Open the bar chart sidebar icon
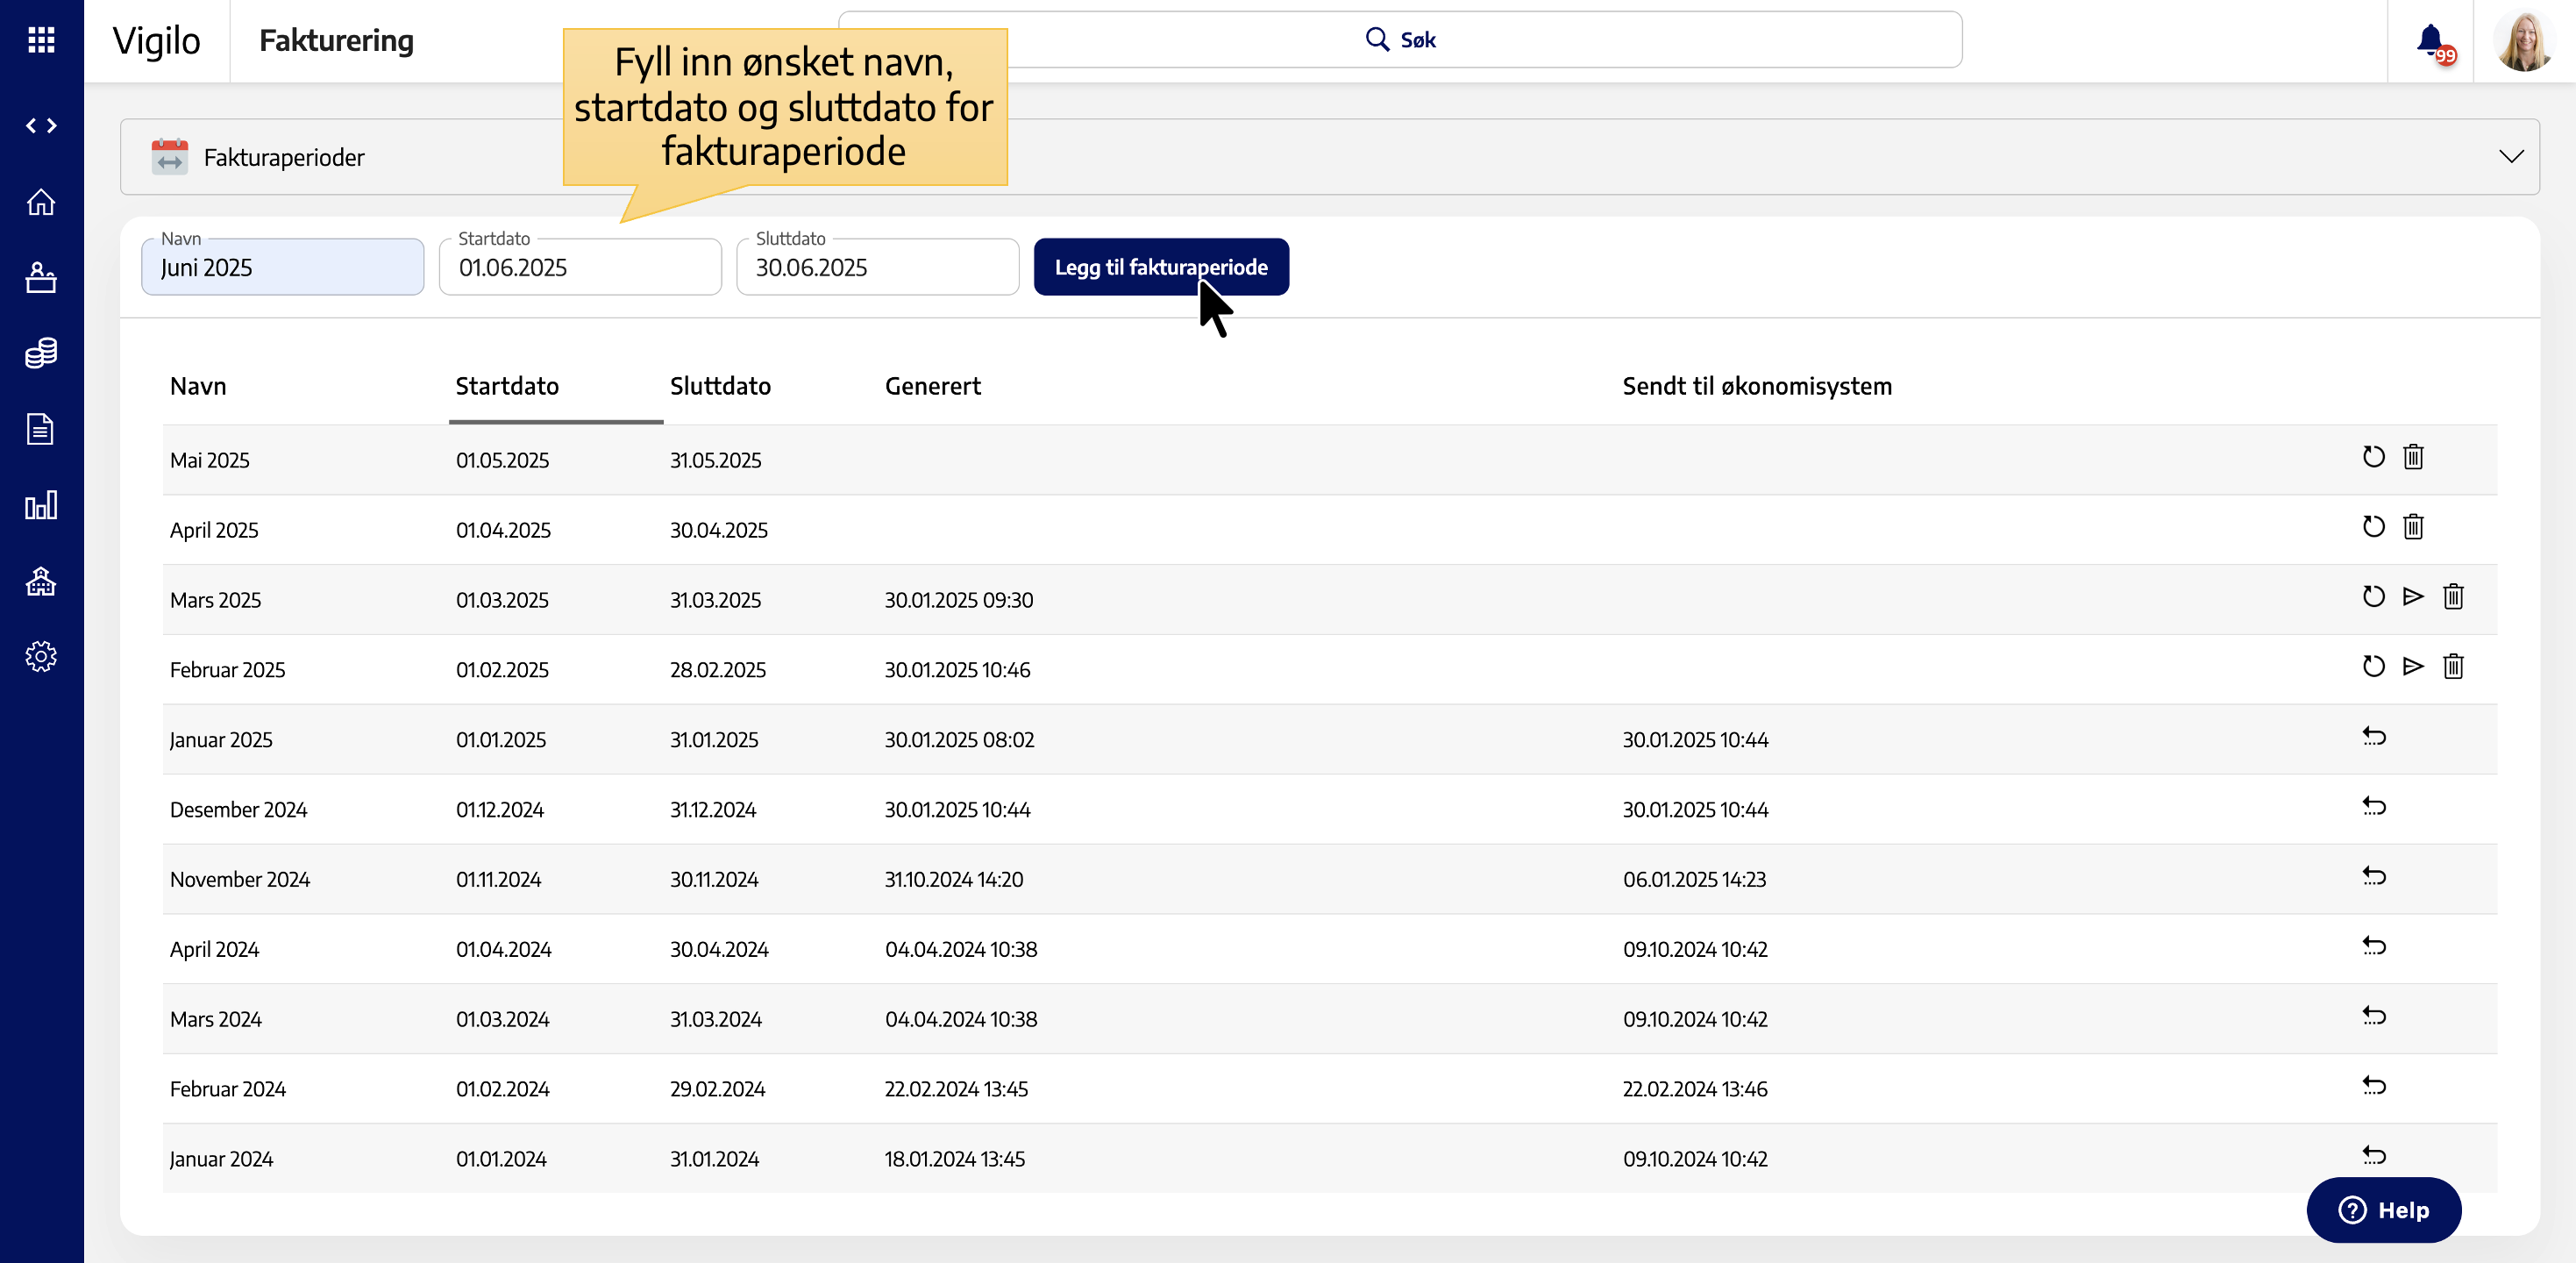The image size is (2576, 1263). pyautogui.click(x=41, y=505)
